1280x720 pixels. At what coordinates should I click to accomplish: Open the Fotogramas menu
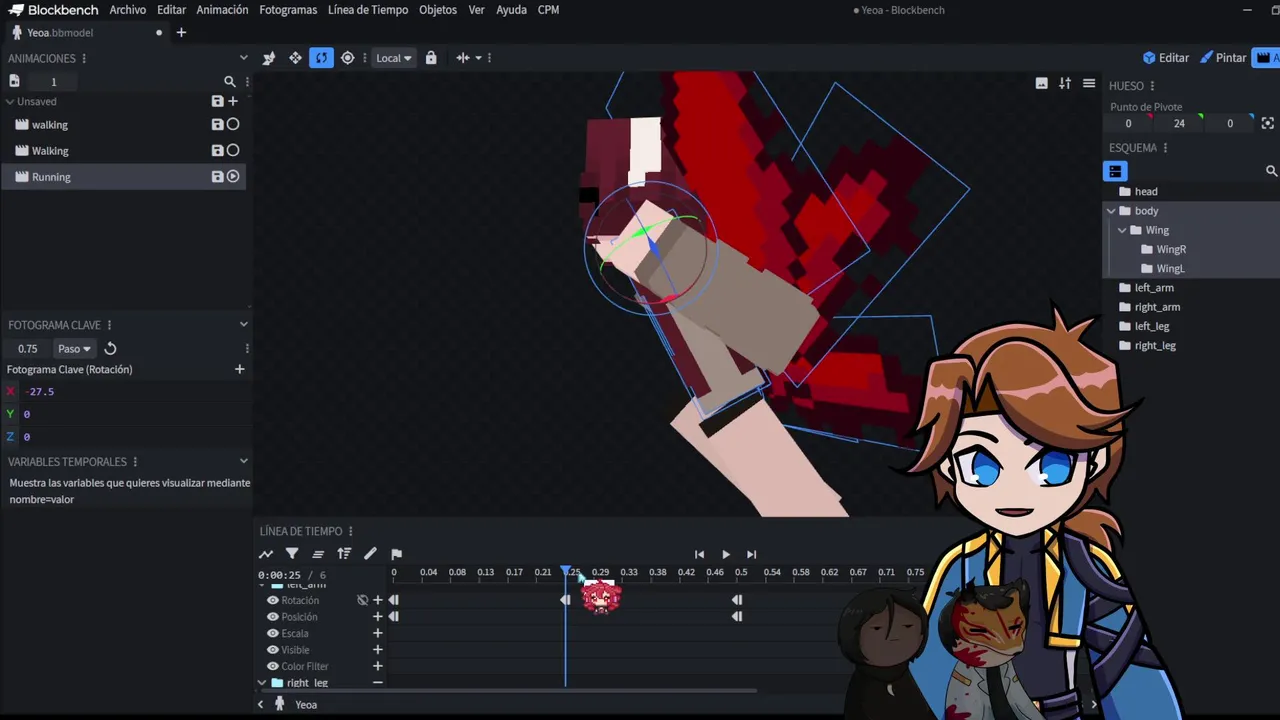(288, 10)
